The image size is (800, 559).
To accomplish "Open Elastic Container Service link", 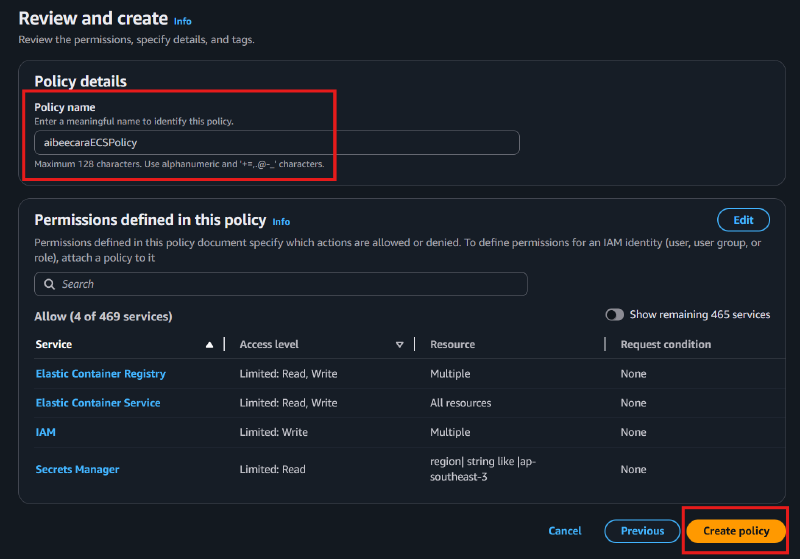I will pyautogui.click(x=98, y=403).
